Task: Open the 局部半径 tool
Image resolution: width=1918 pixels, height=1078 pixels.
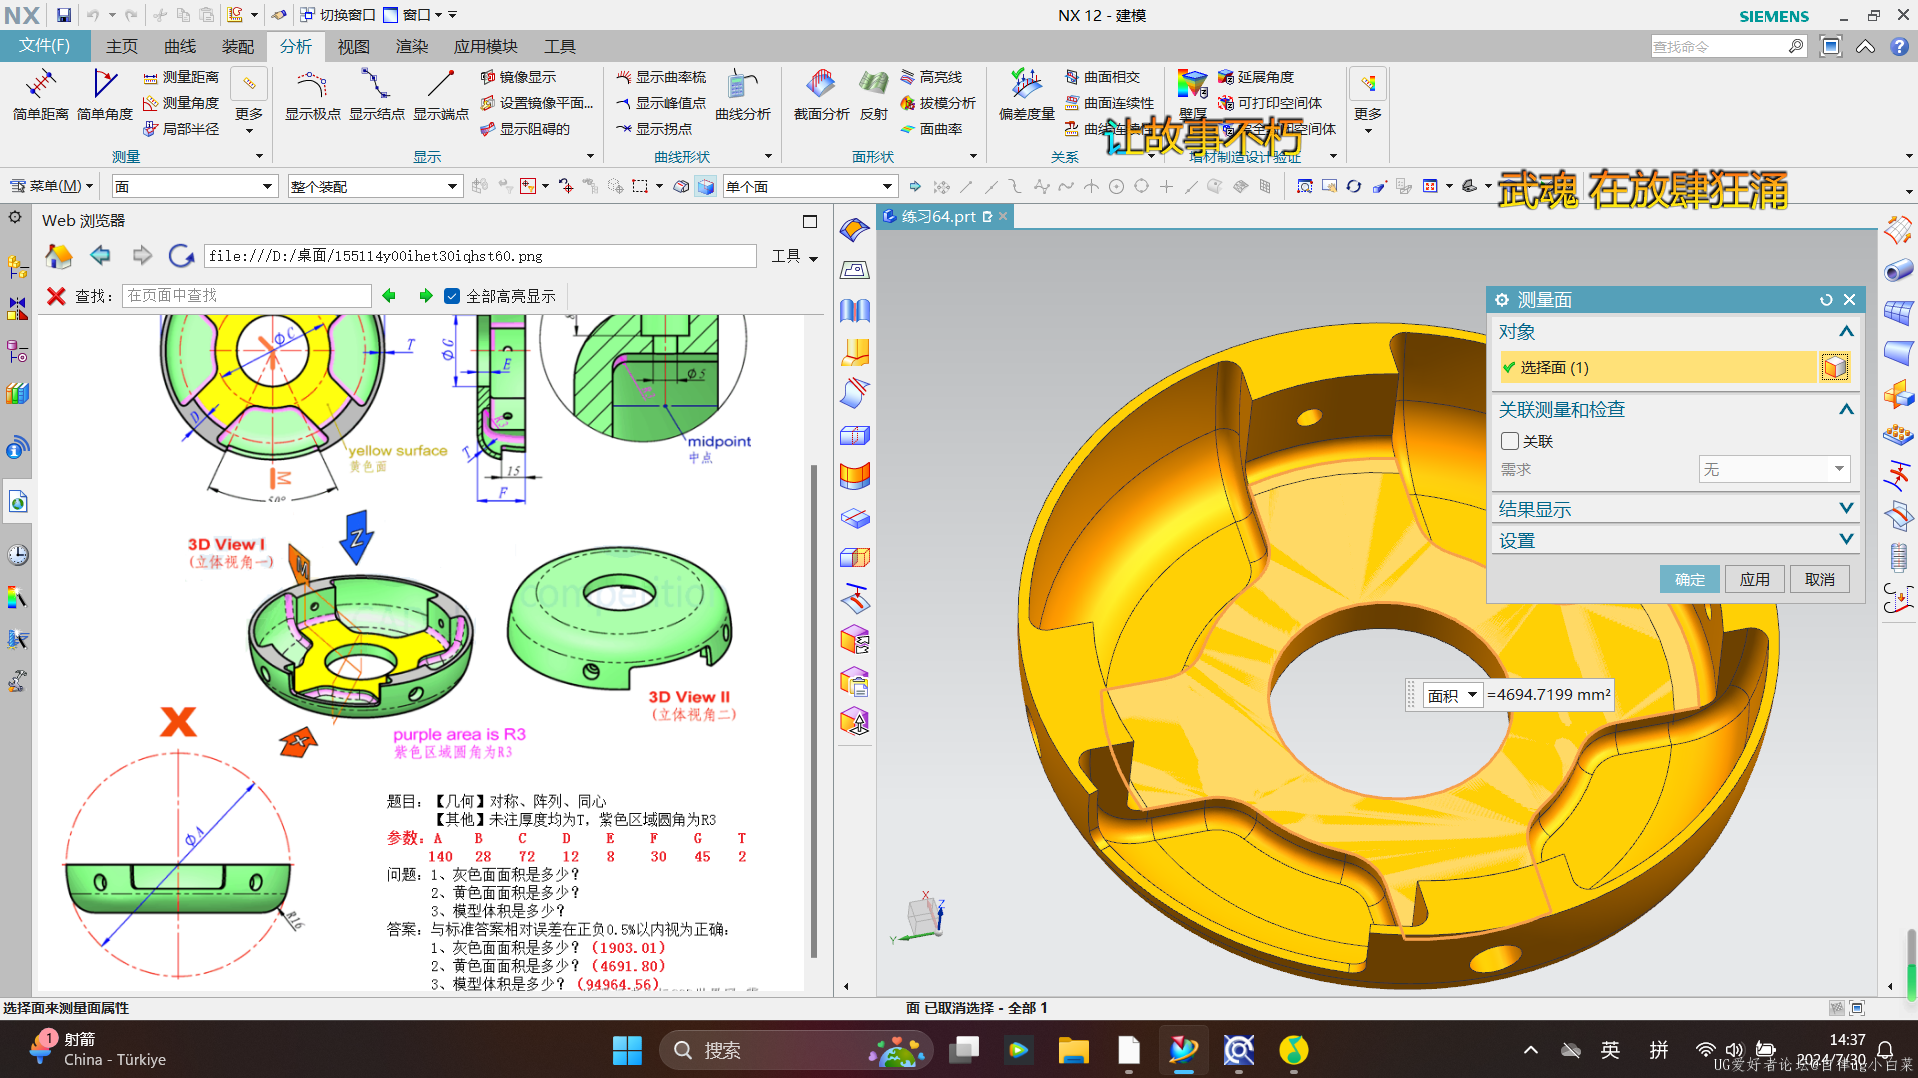Action: (x=180, y=129)
